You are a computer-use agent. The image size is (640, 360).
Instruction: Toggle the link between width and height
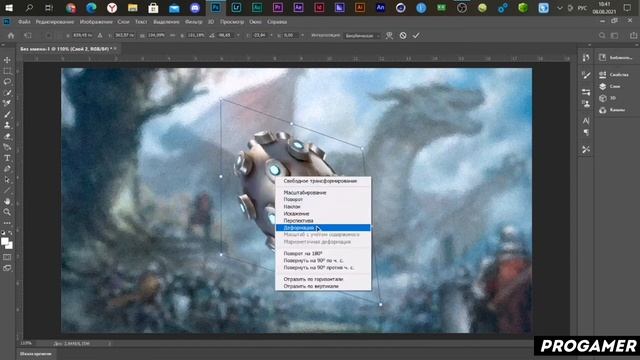[x=172, y=36]
